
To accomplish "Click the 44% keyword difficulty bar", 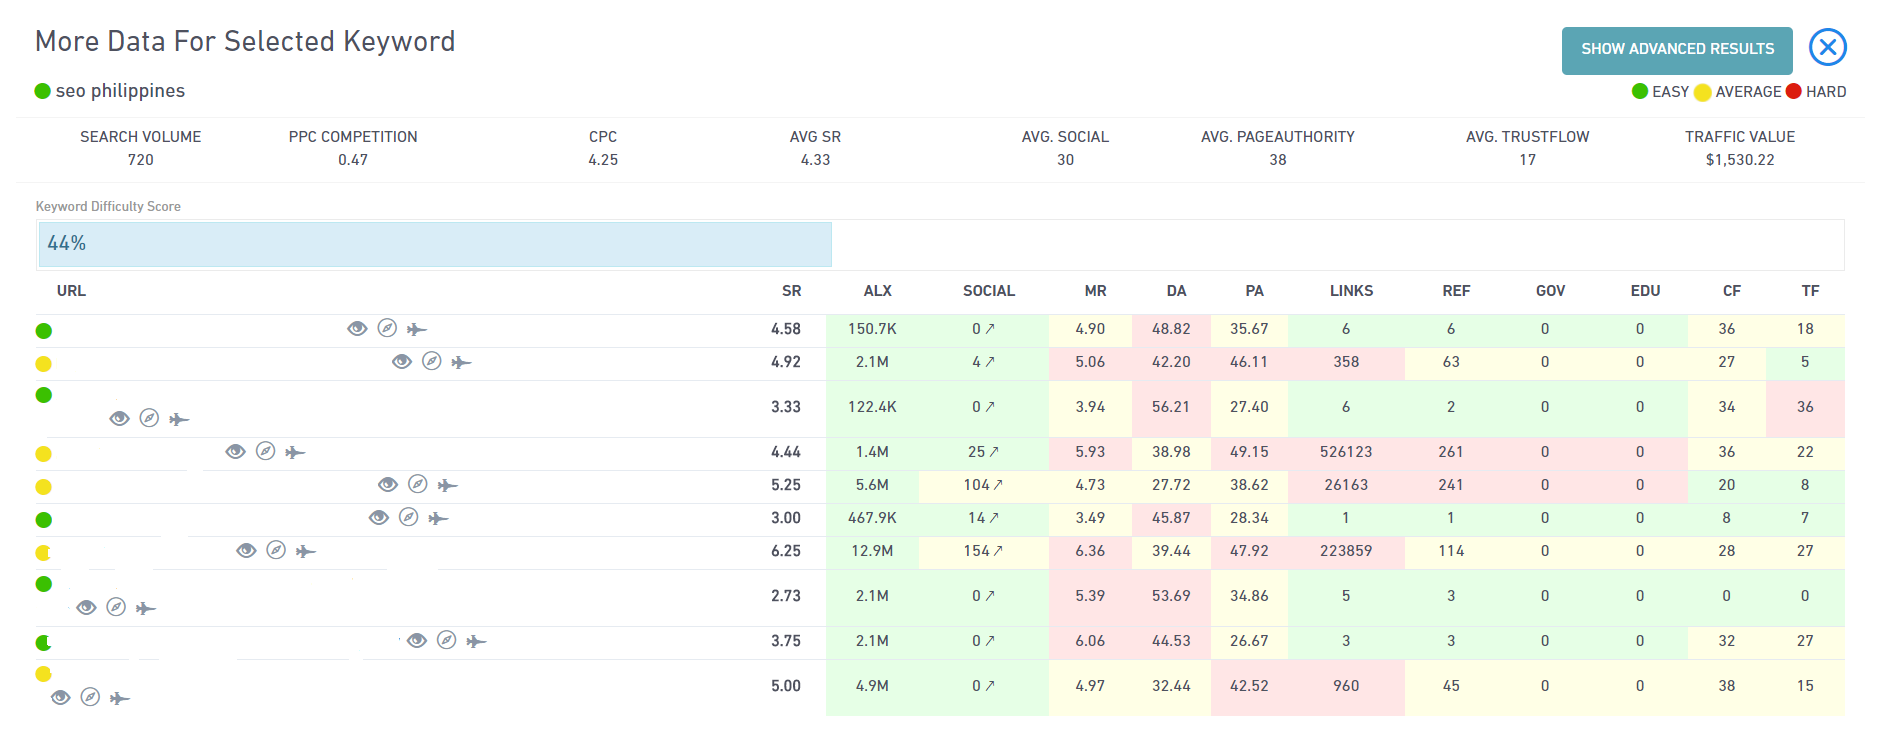I will pyautogui.click(x=435, y=244).
